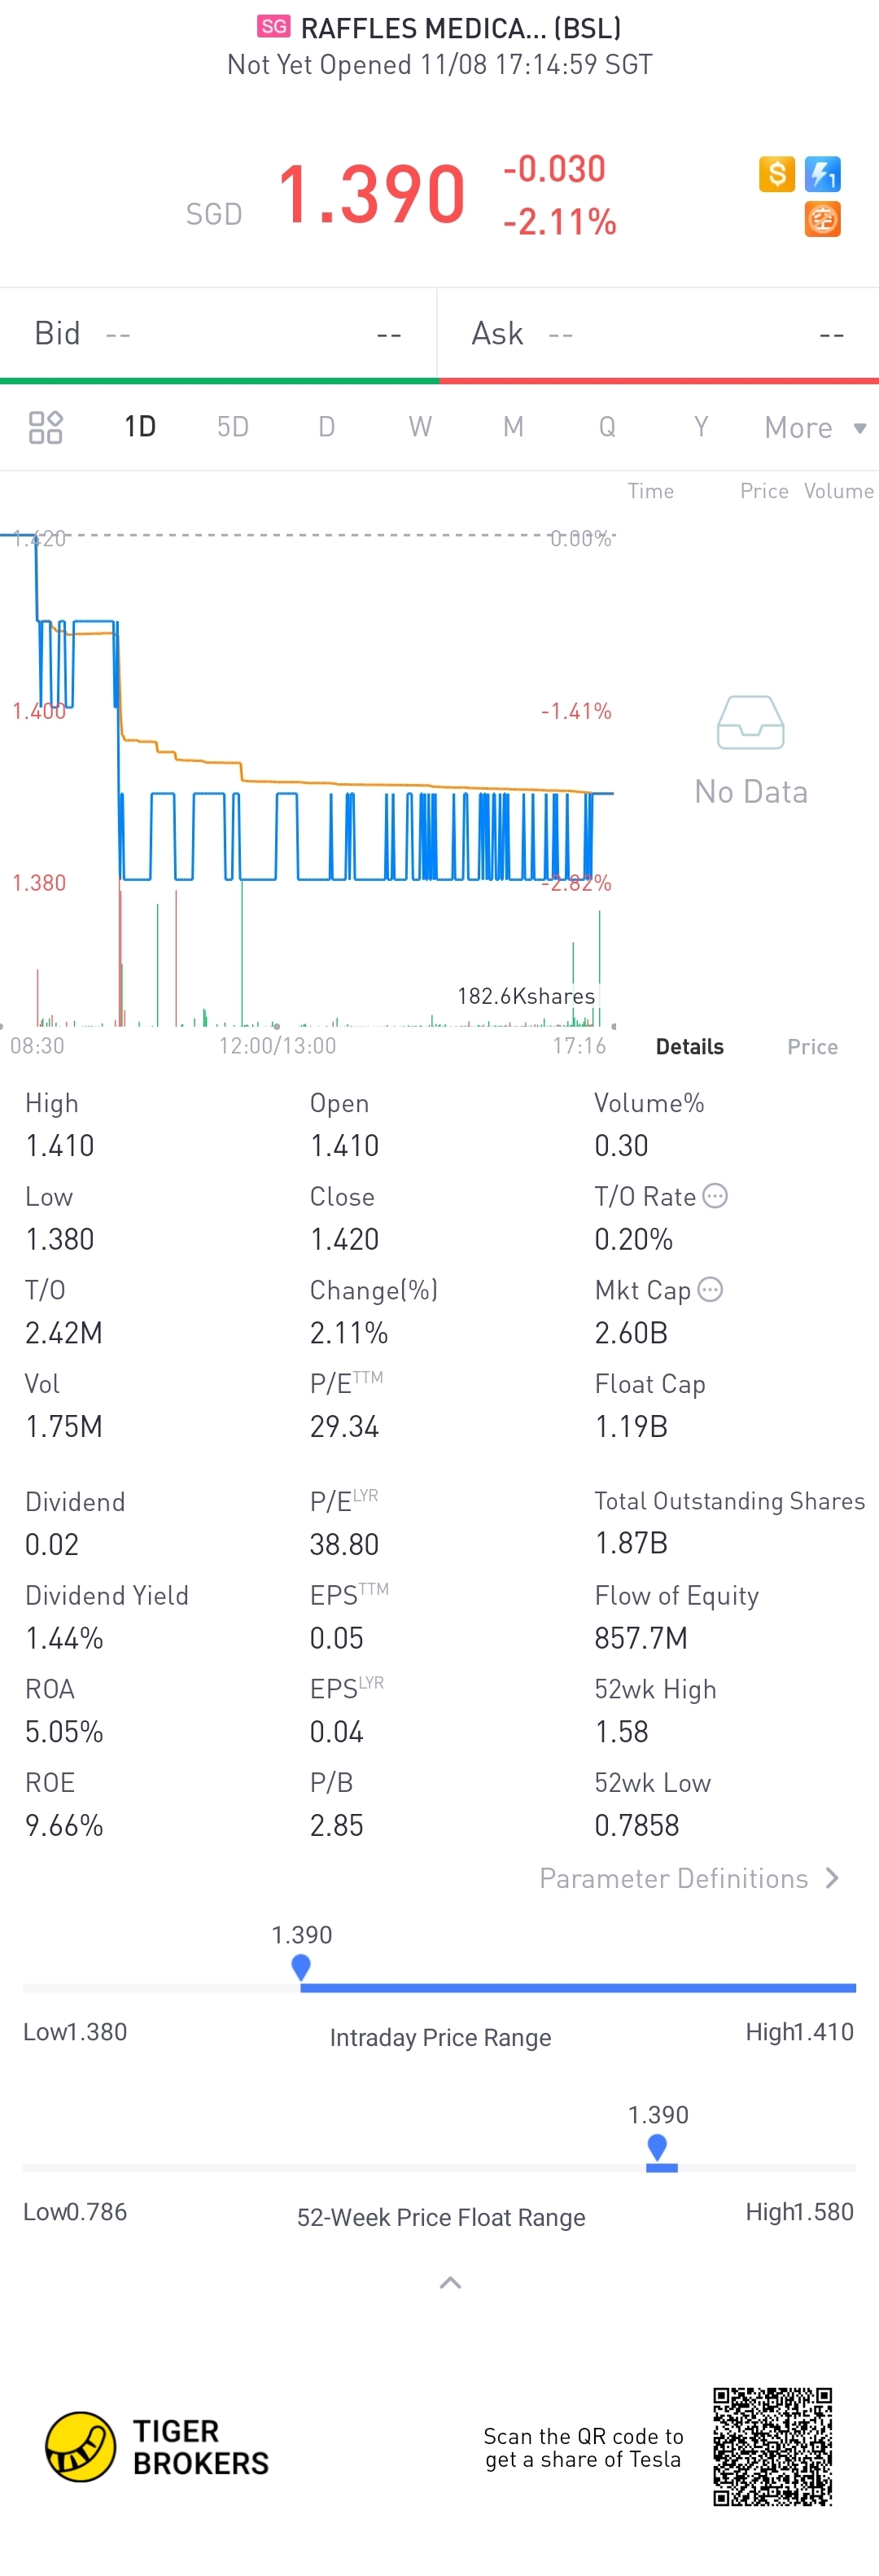Viewport: 879px width, 2576px height.
Task: Tap the Vol value 1.75M
Action: tap(64, 1426)
